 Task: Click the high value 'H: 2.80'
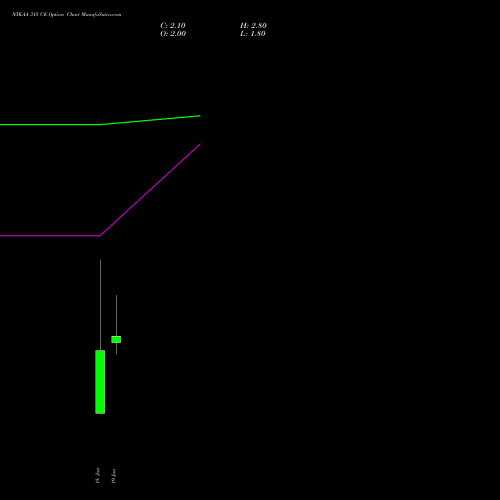(x=253, y=26)
